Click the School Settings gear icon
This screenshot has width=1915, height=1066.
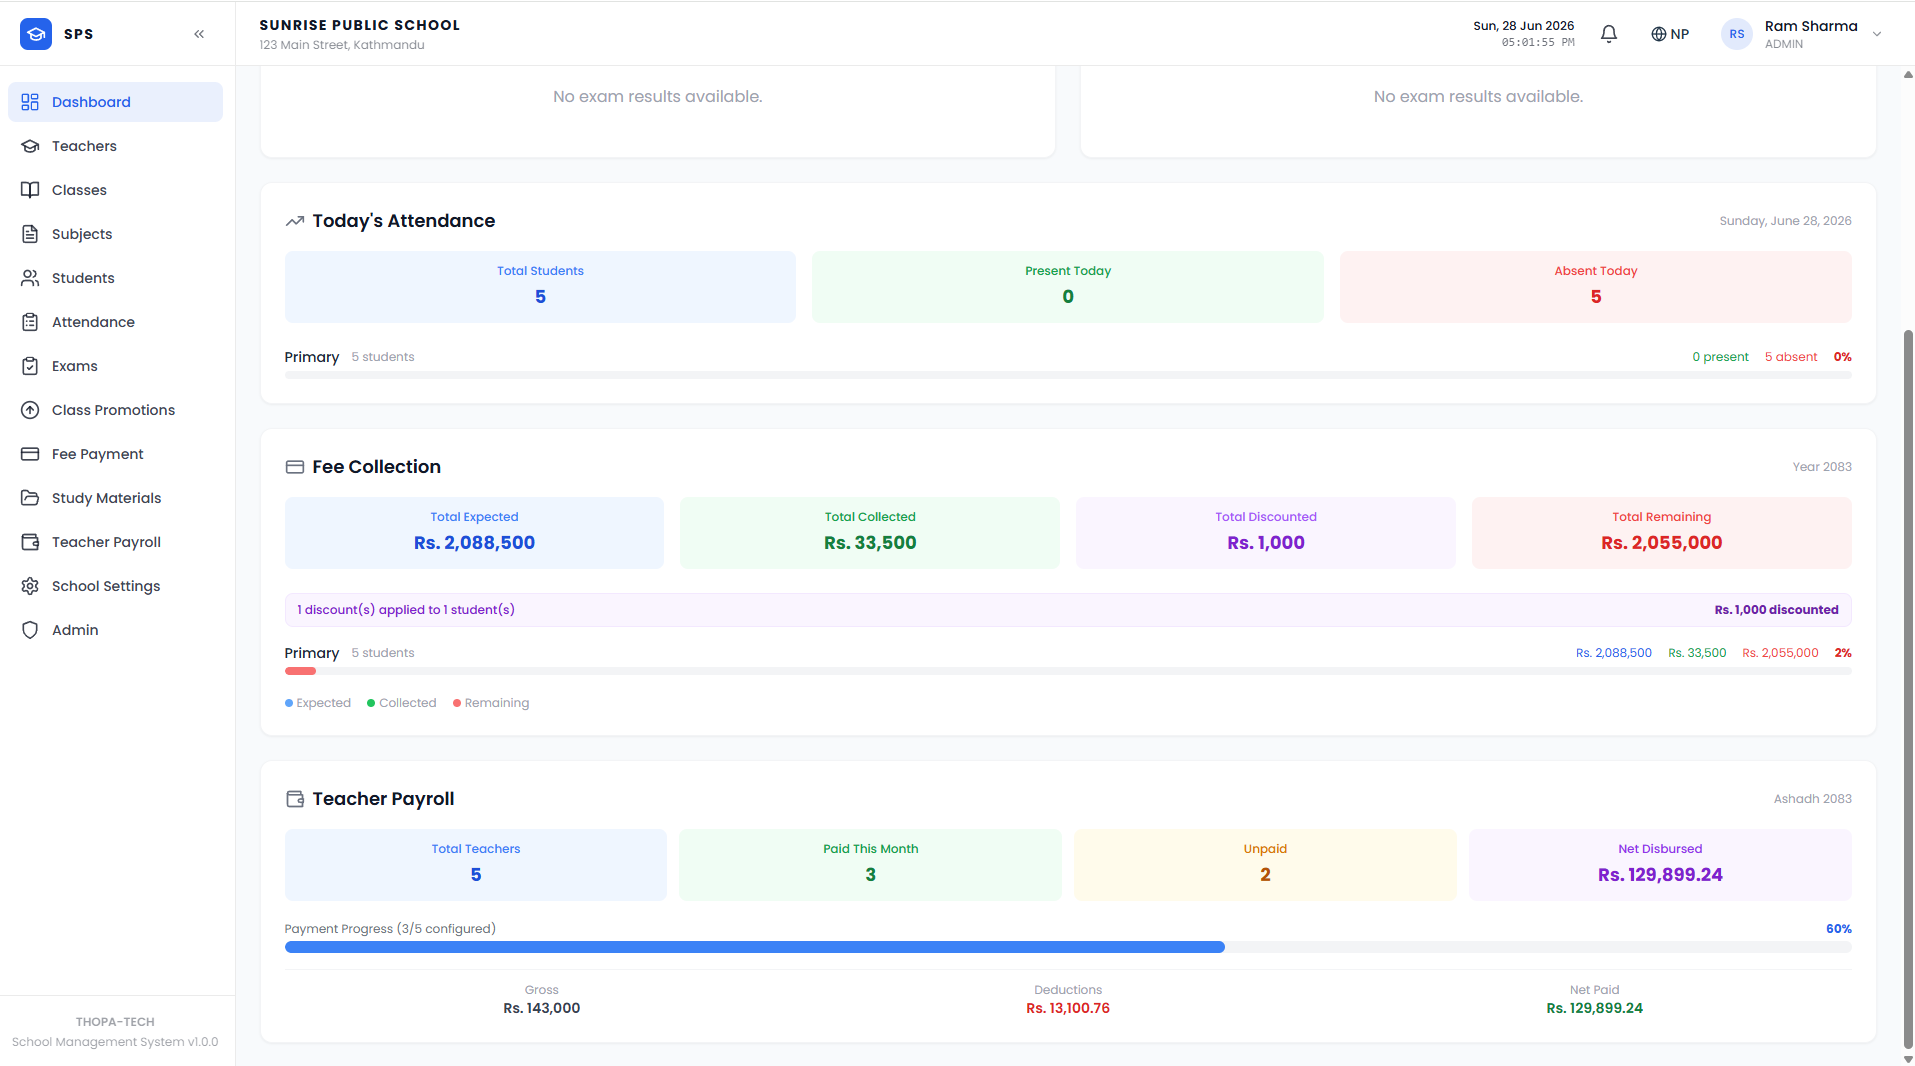click(x=30, y=586)
